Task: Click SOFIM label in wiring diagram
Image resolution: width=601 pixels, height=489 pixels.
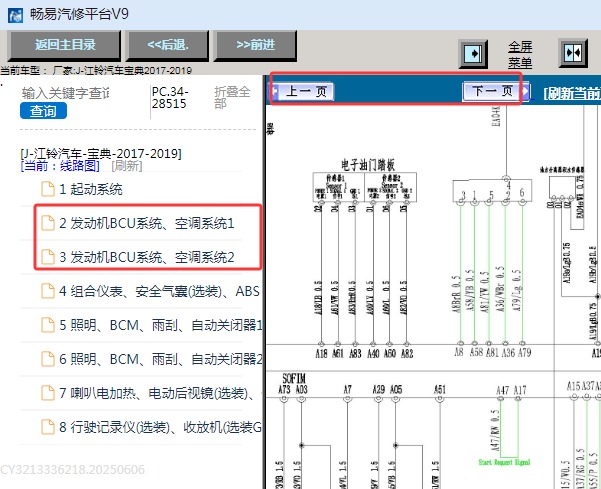Action: tap(294, 379)
